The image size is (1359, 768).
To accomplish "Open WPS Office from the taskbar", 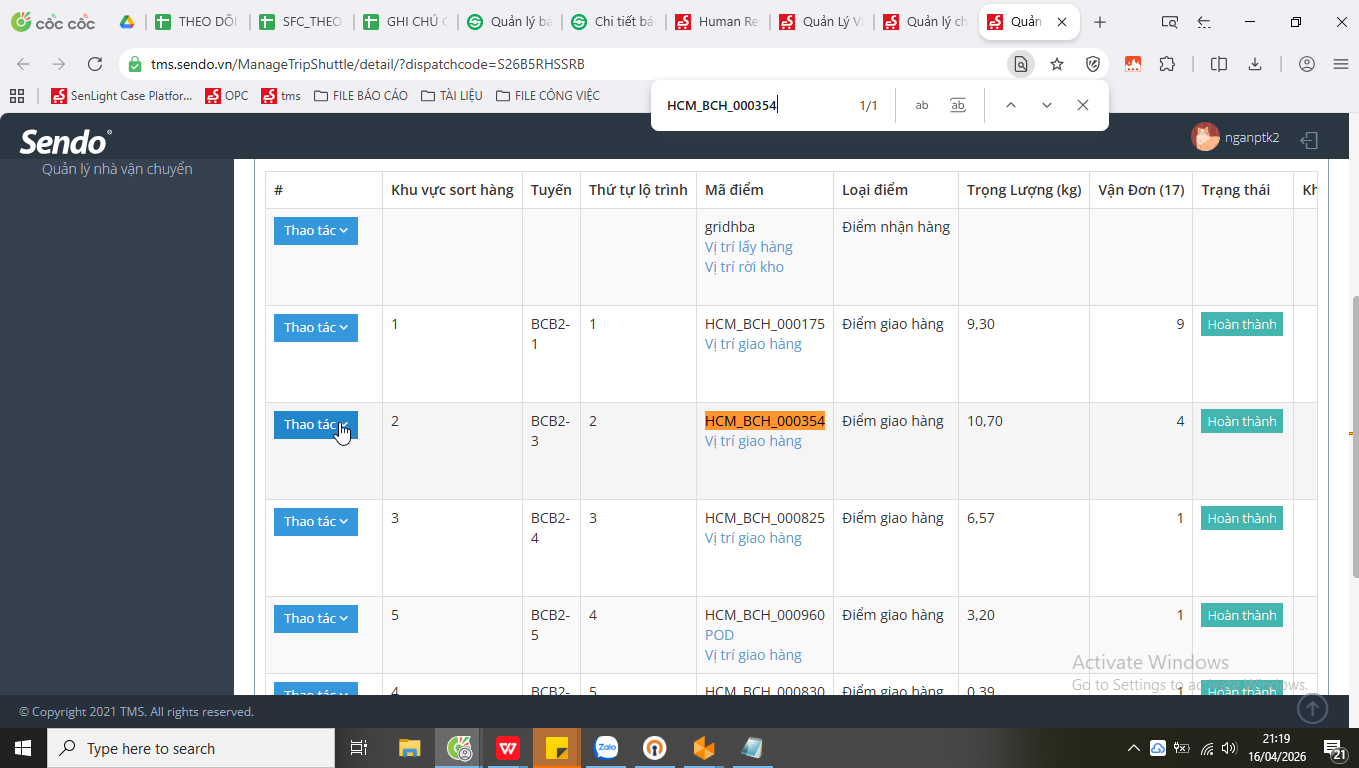I will 508,748.
